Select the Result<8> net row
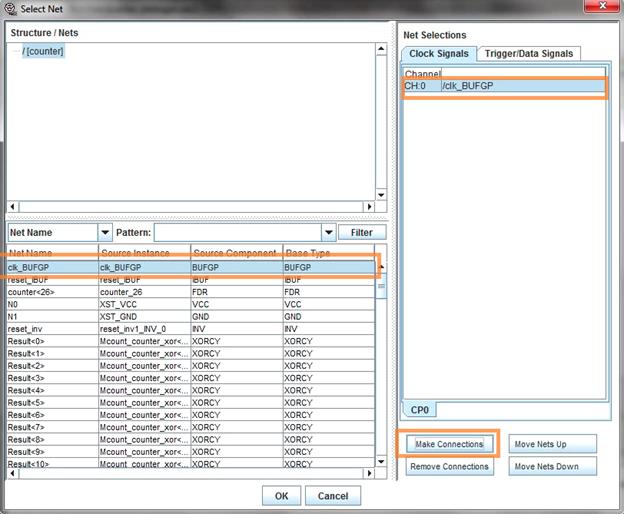This screenshot has height=514, width=624. point(190,440)
